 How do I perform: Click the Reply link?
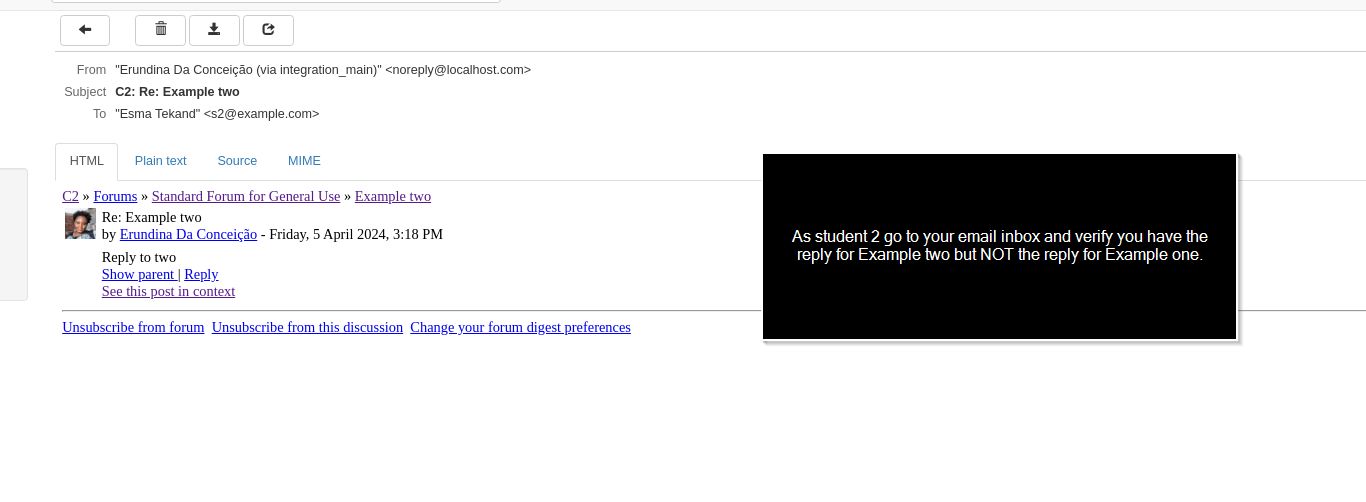click(201, 274)
